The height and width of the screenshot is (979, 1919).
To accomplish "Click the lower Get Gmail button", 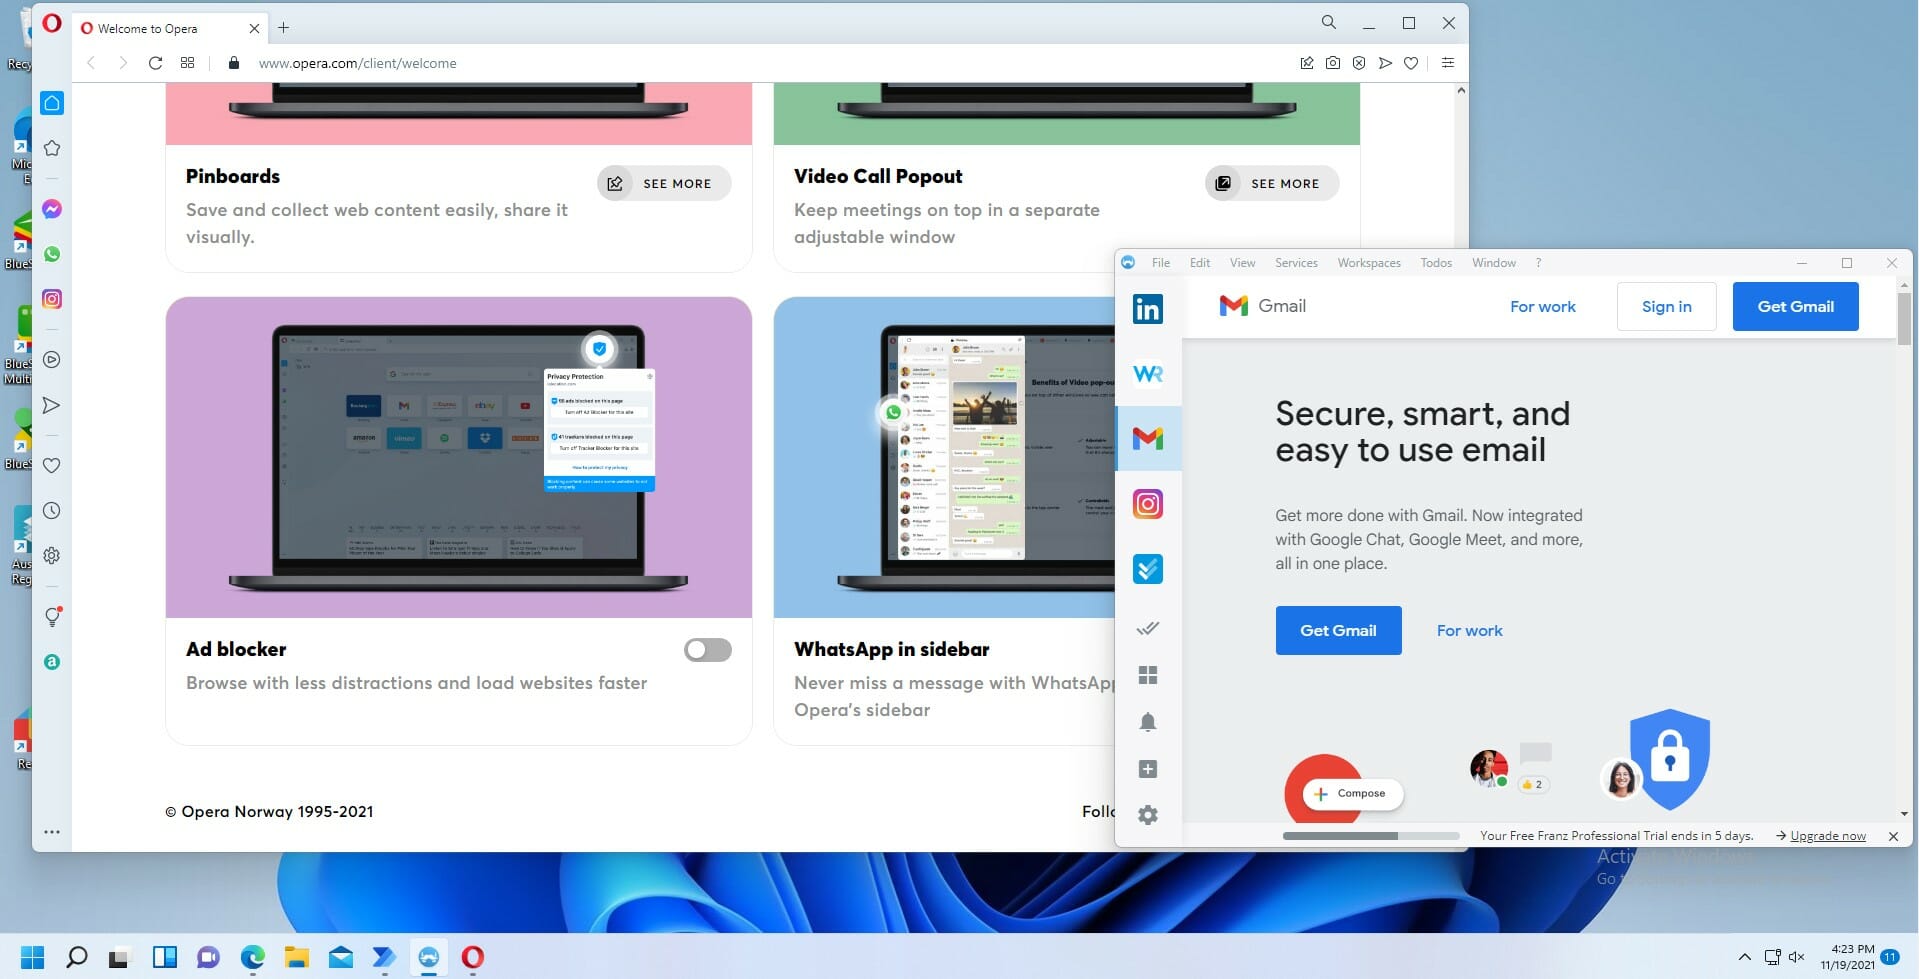I will click(x=1338, y=630).
